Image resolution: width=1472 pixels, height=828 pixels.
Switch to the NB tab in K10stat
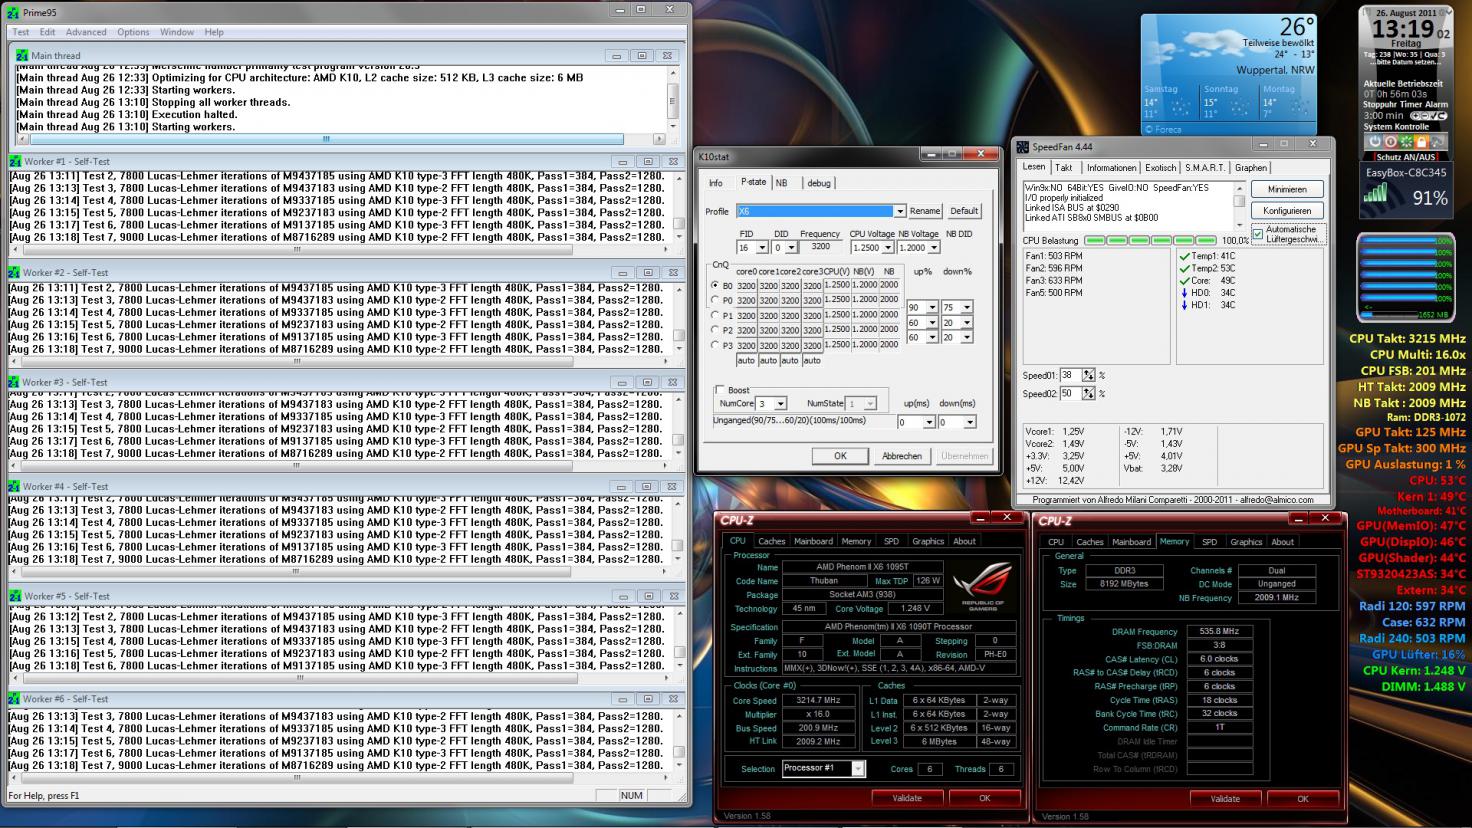[781, 183]
